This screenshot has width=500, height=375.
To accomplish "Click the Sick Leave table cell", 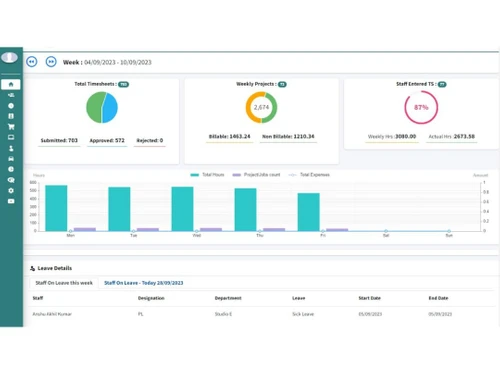I will tap(303, 314).
